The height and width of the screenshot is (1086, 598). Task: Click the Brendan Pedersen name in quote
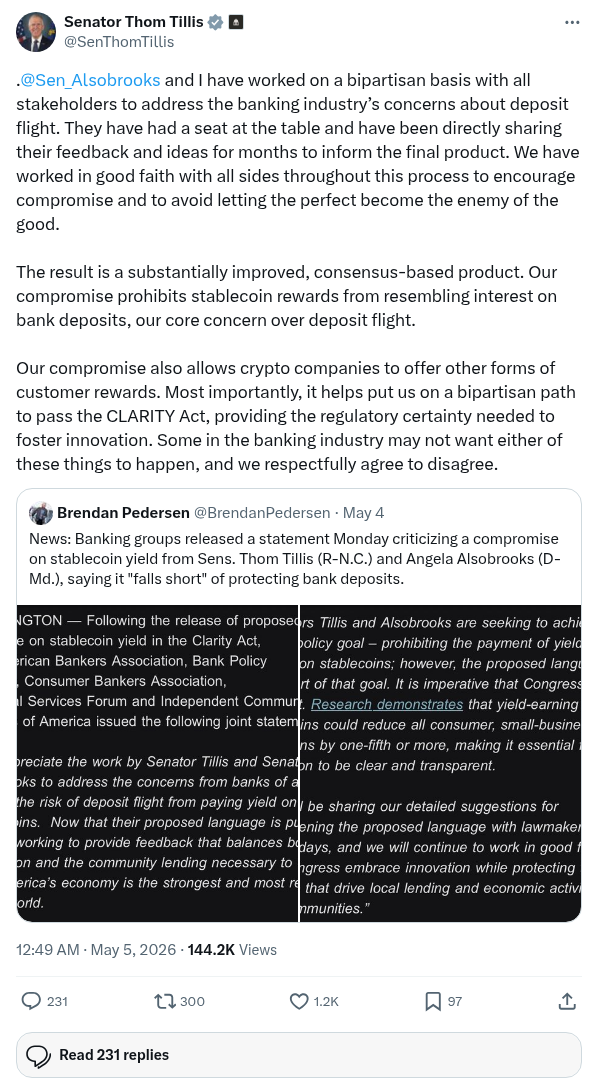[123, 513]
